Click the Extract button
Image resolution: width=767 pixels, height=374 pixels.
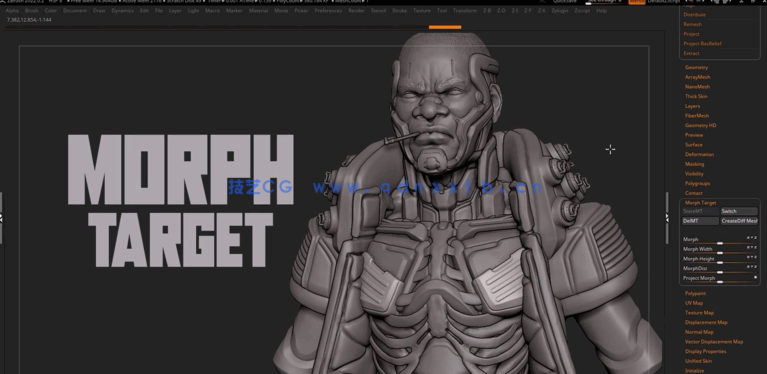(692, 53)
